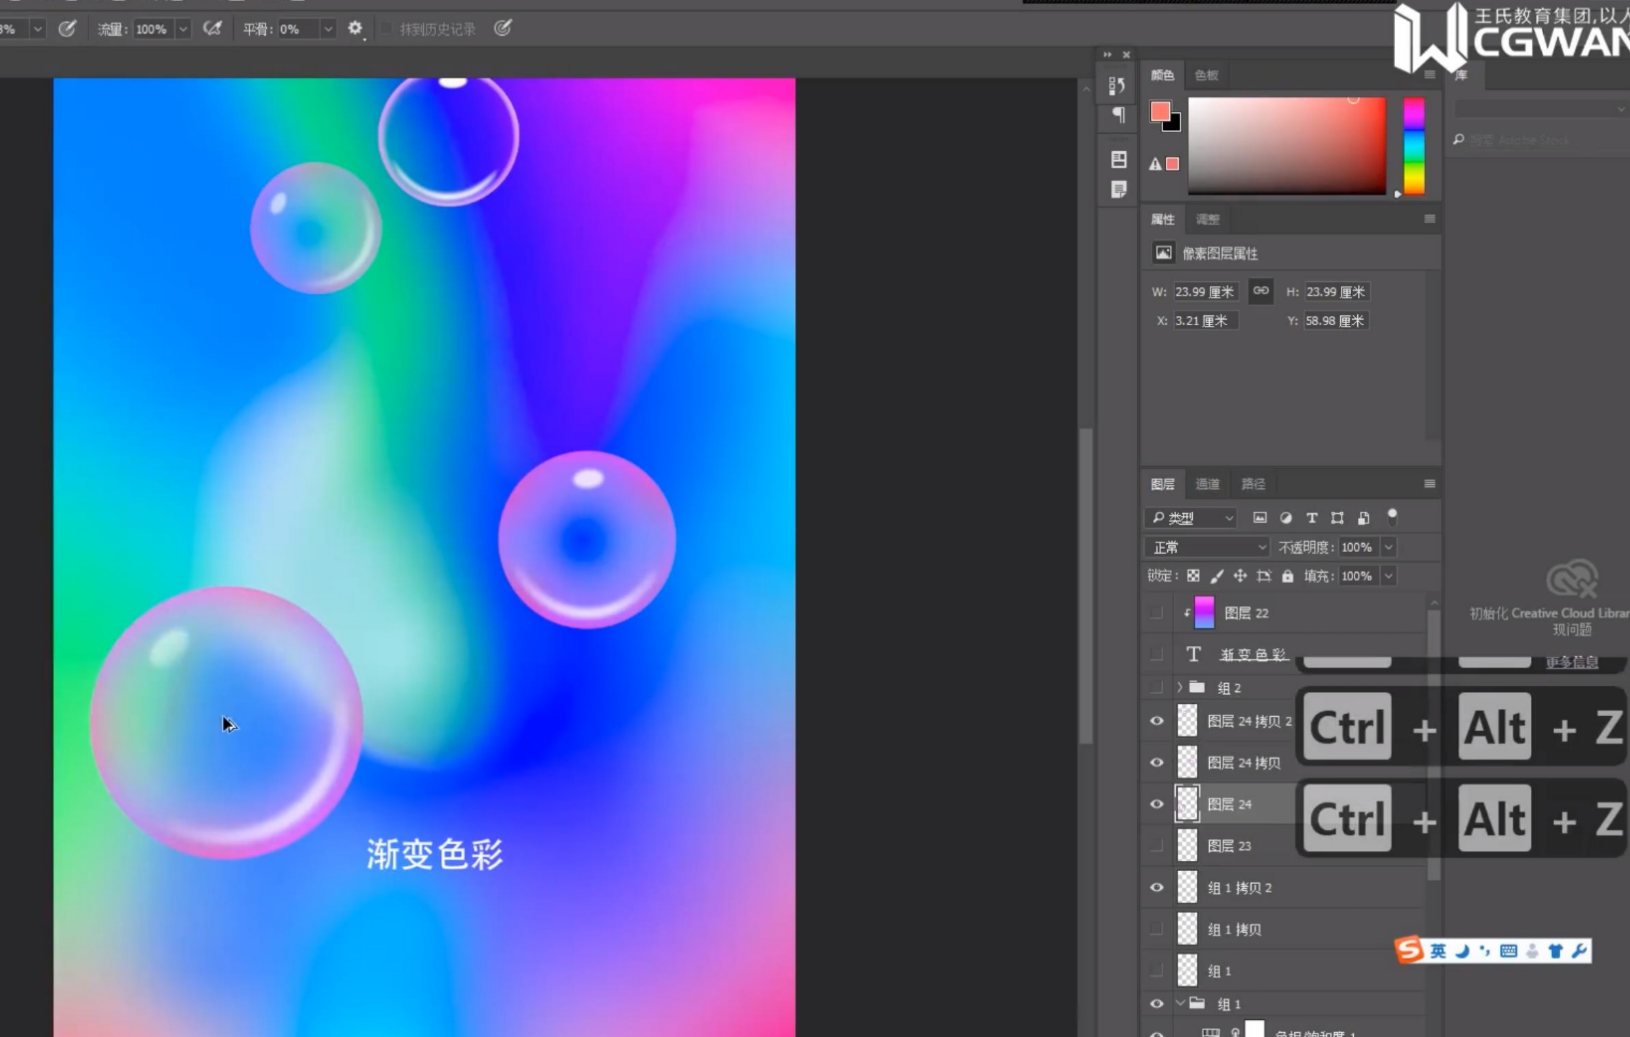Click the out-of-gamut warning triangle icon
1630x1037 pixels.
[1155, 164]
